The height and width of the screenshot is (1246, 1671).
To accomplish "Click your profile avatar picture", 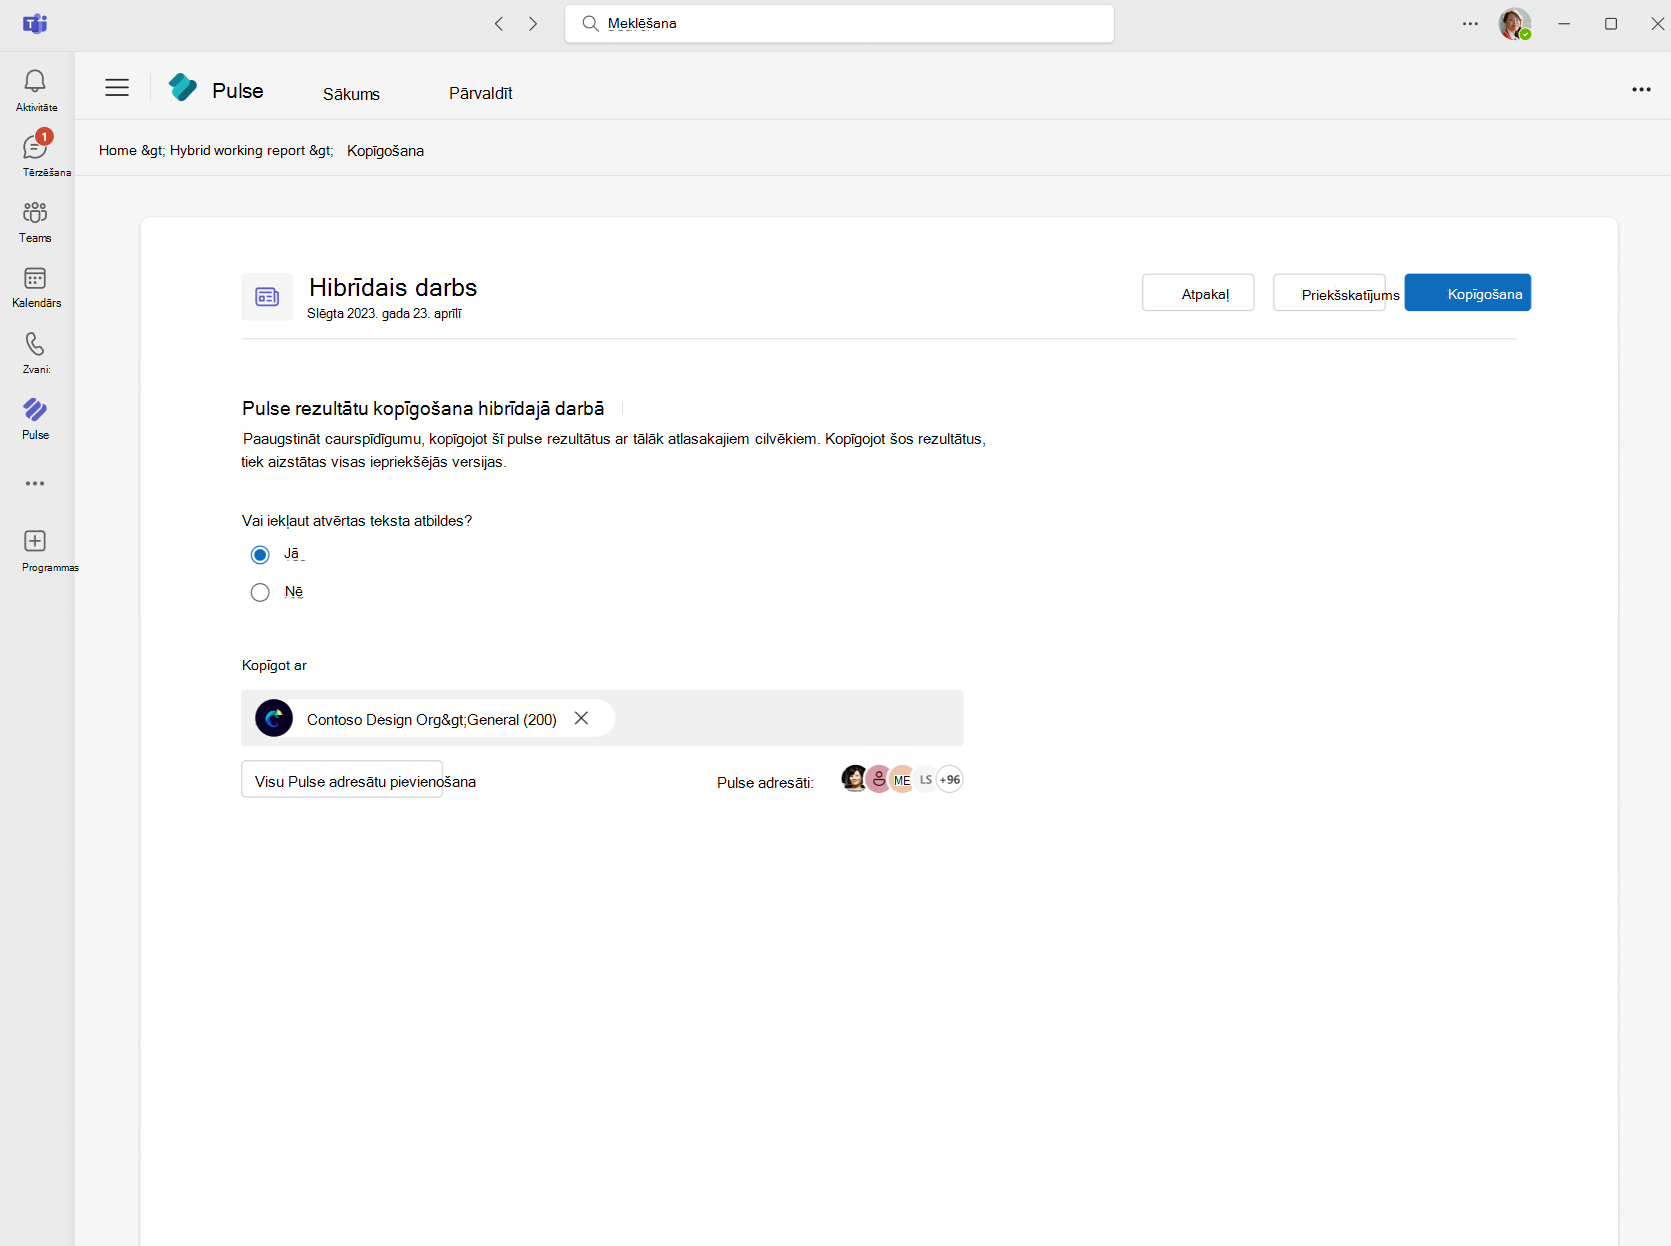I will tap(1514, 23).
